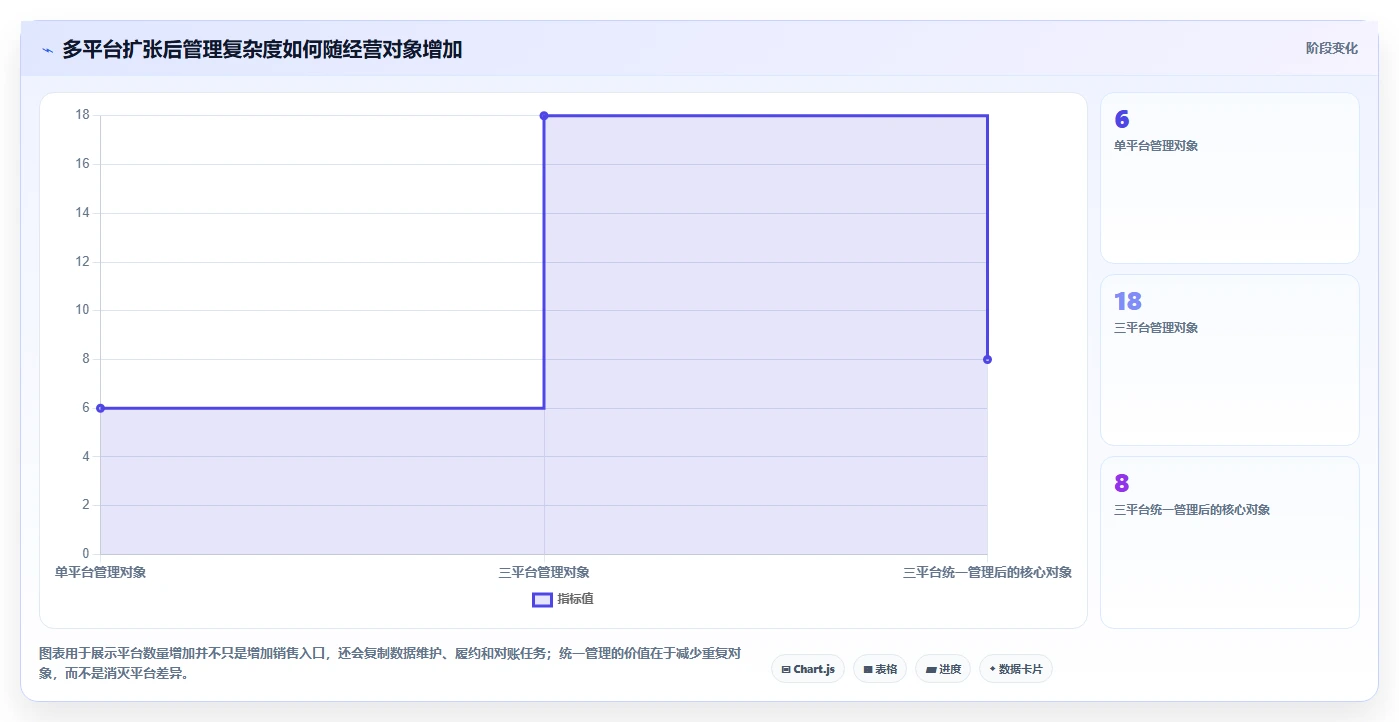This screenshot has width=1399, height=722.
Task: Select the Chart.js tag
Action: tap(808, 669)
